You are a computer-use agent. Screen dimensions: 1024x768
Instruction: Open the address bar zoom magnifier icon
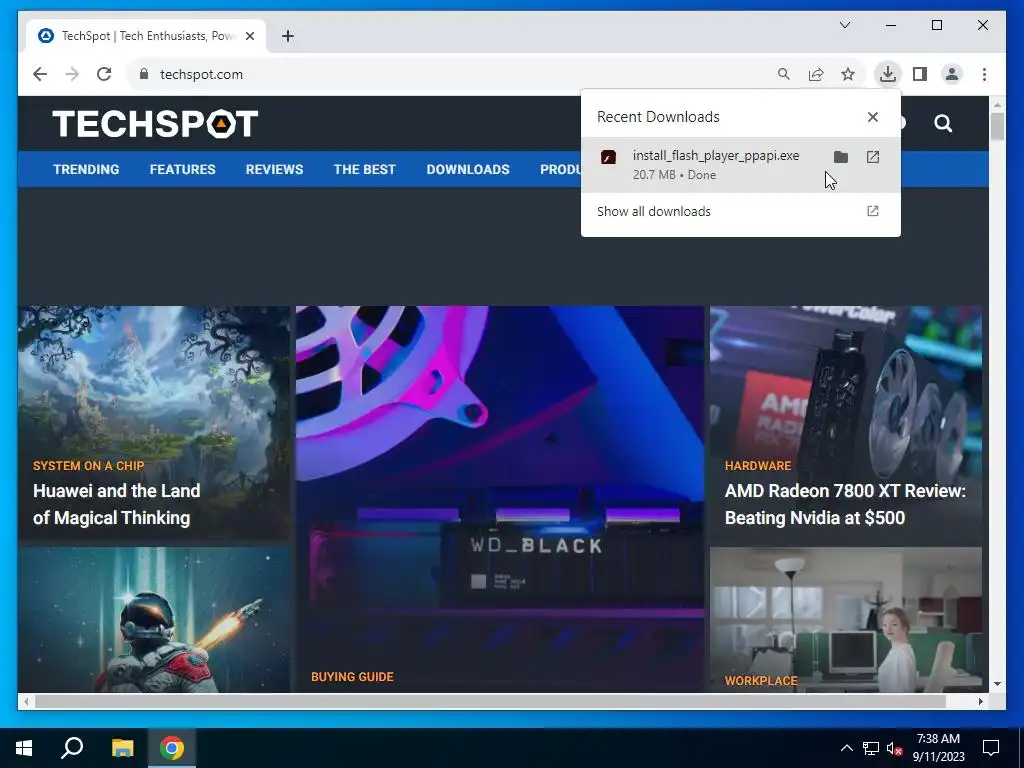point(784,74)
